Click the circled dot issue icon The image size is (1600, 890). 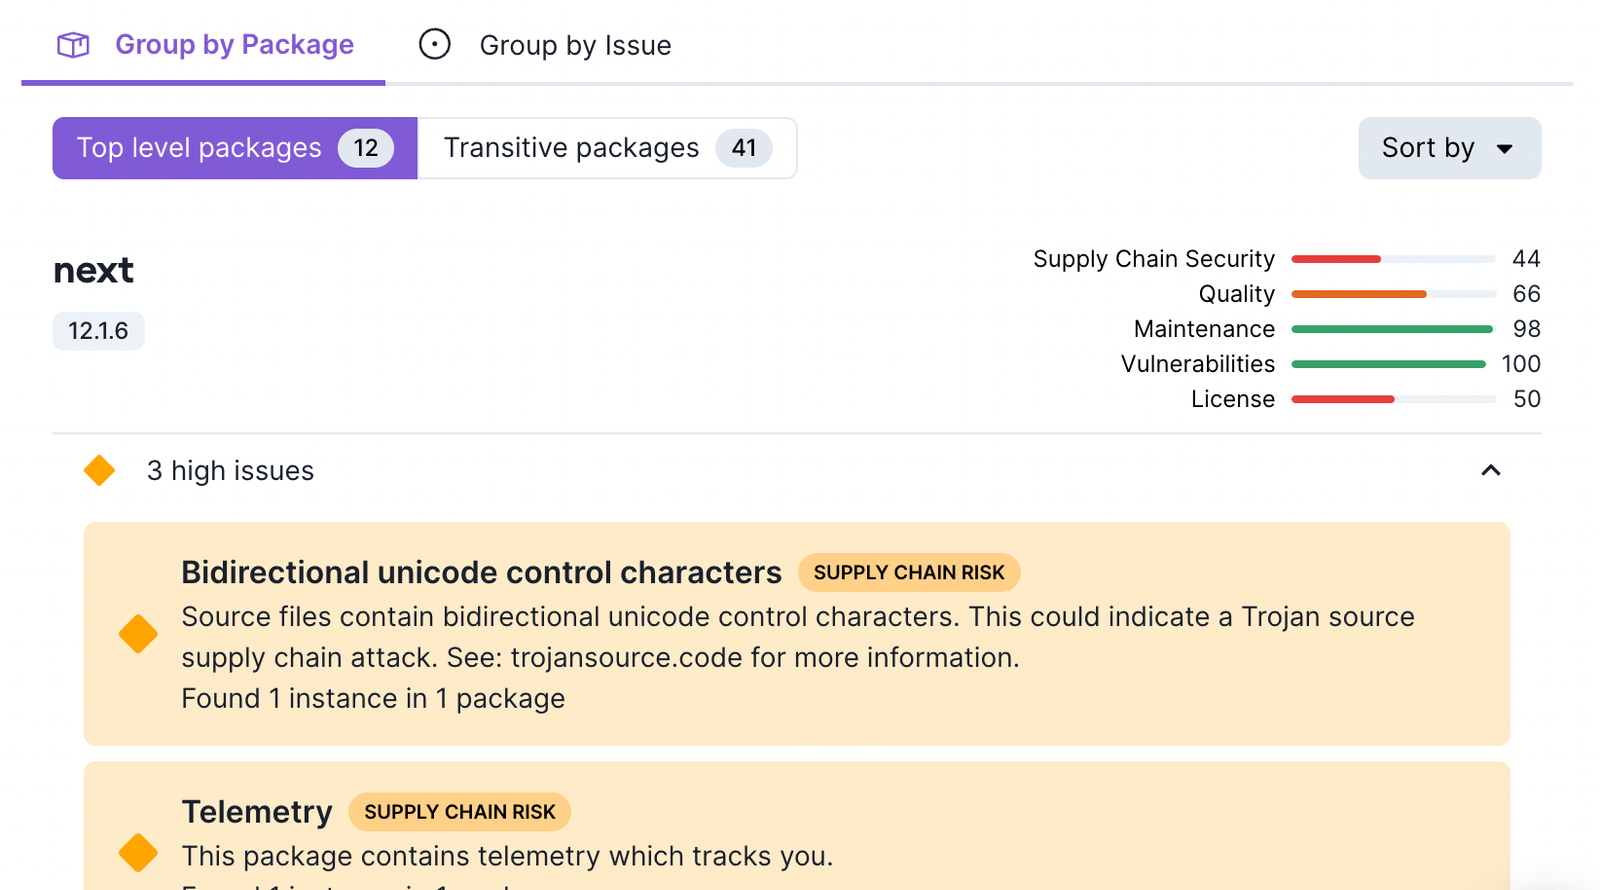pyautogui.click(x=434, y=45)
